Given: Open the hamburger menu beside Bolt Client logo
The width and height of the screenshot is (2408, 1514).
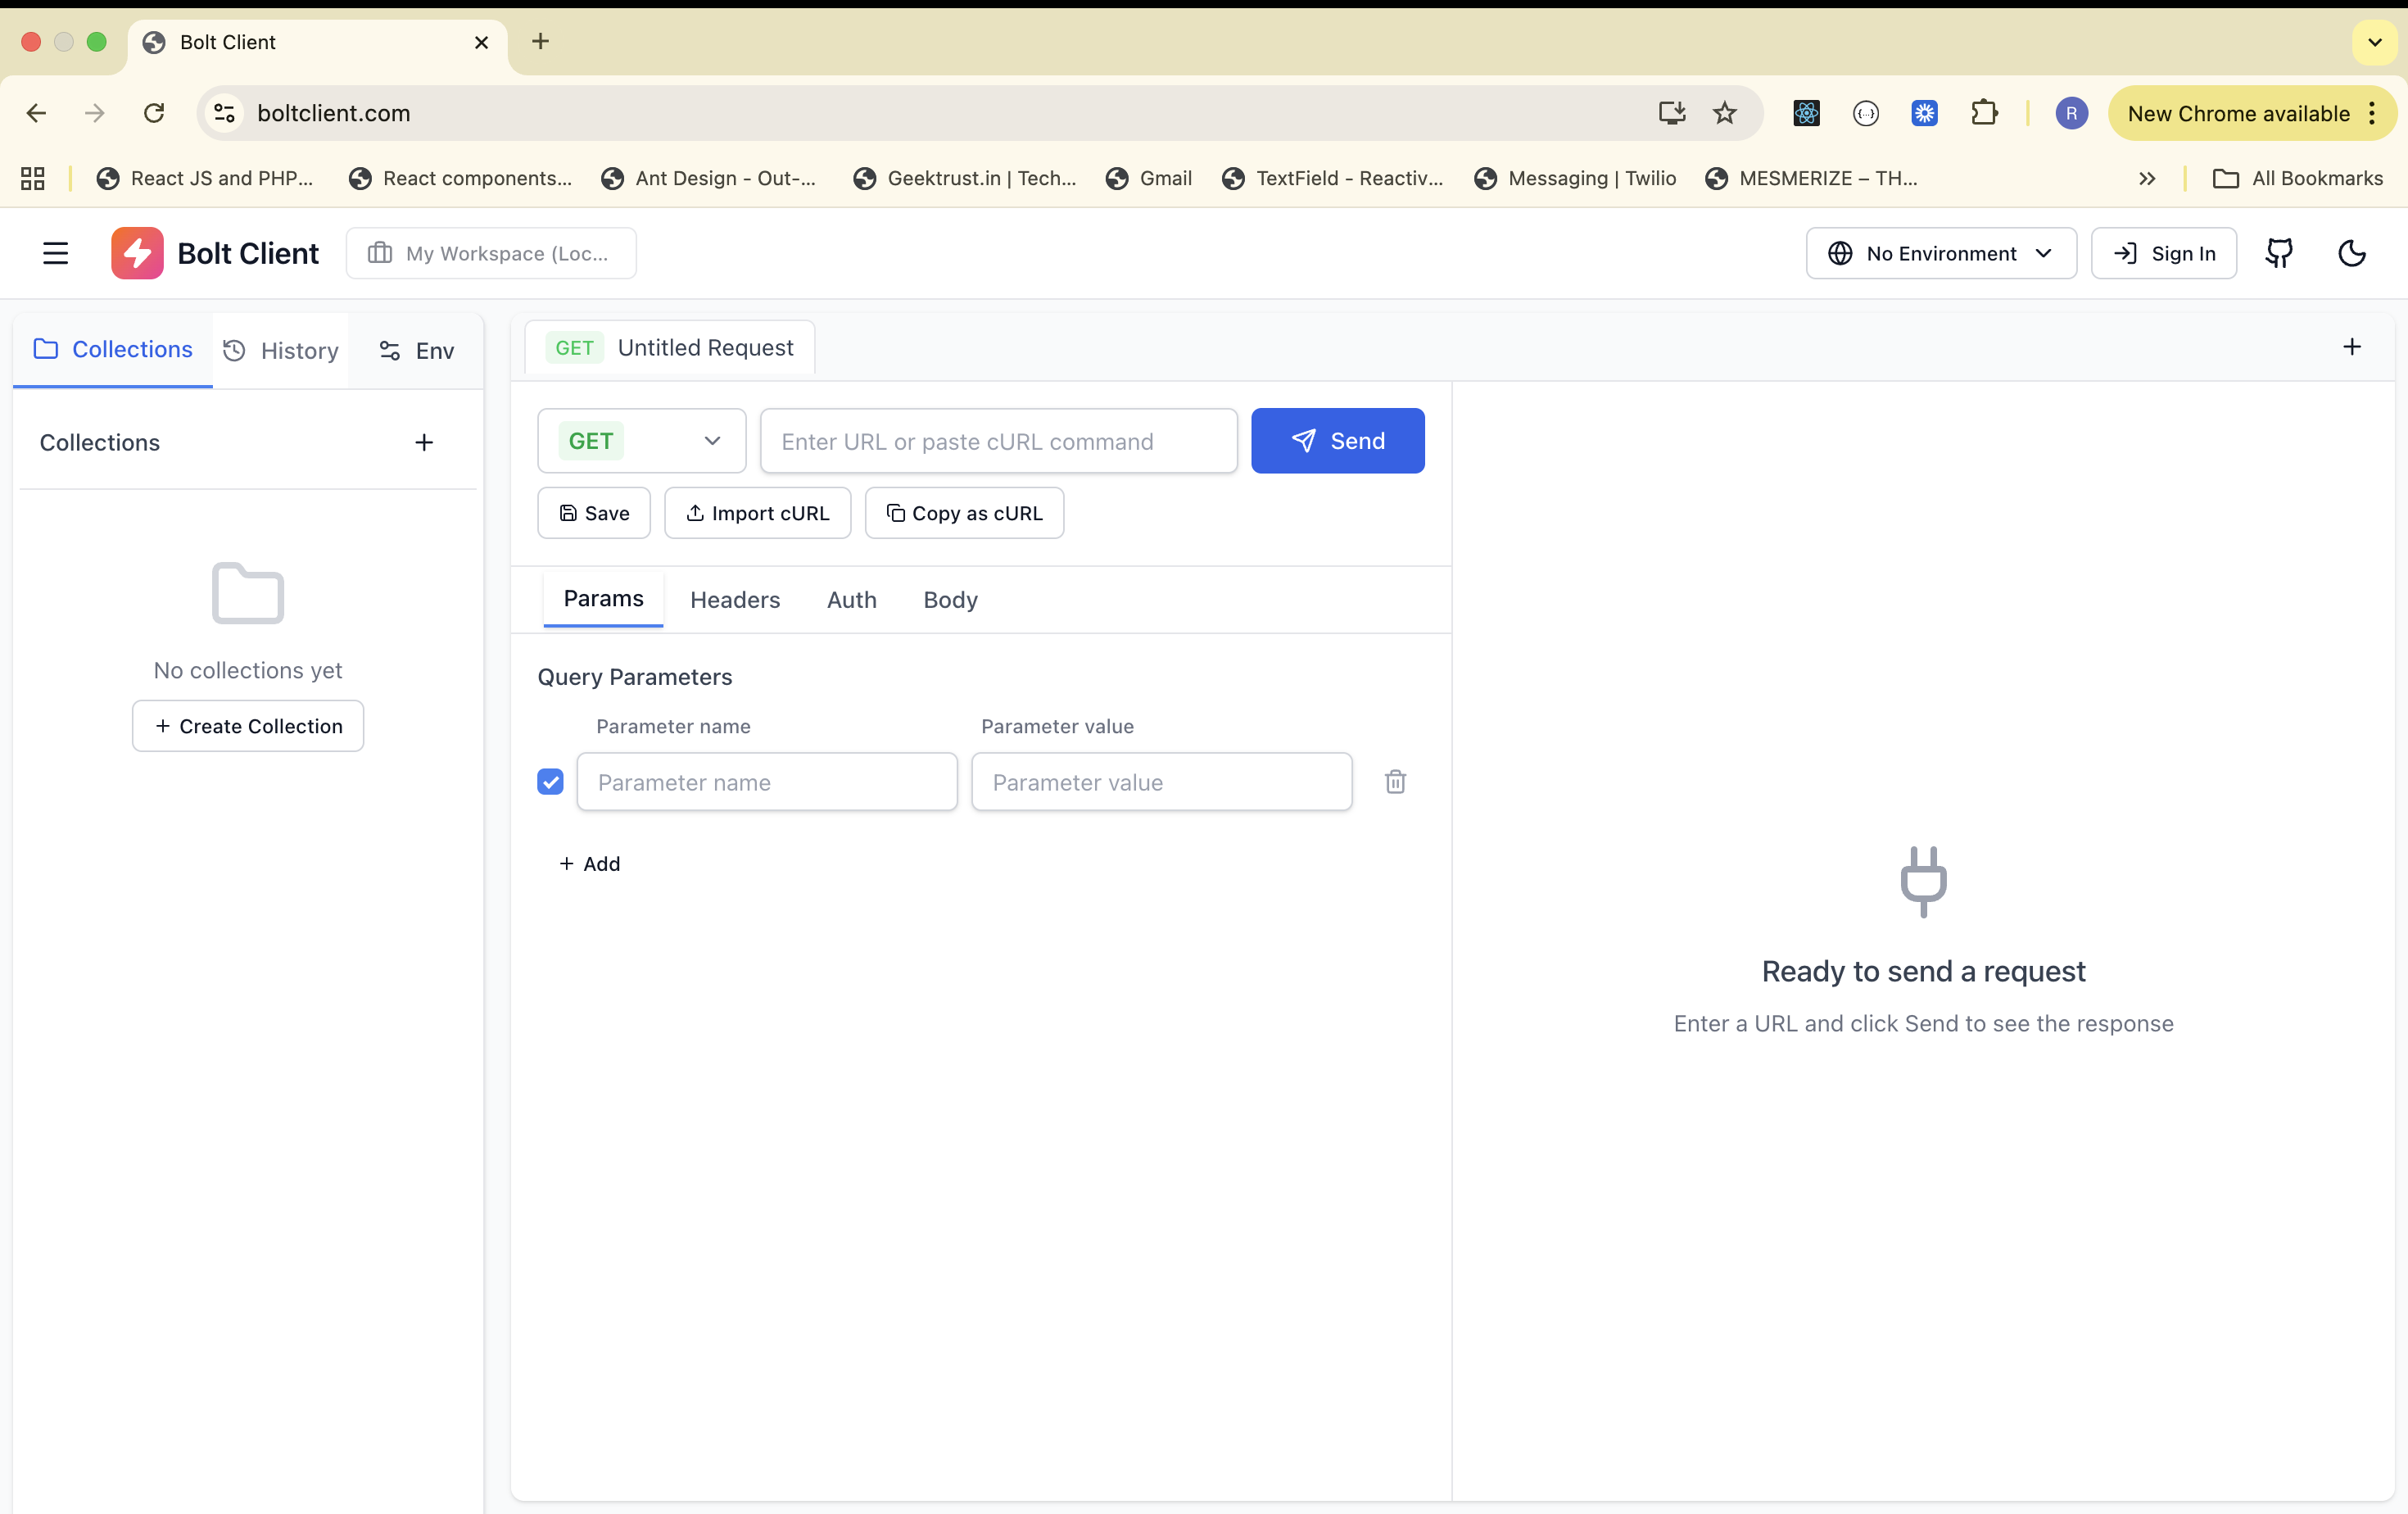Looking at the screenshot, I should pos(55,253).
